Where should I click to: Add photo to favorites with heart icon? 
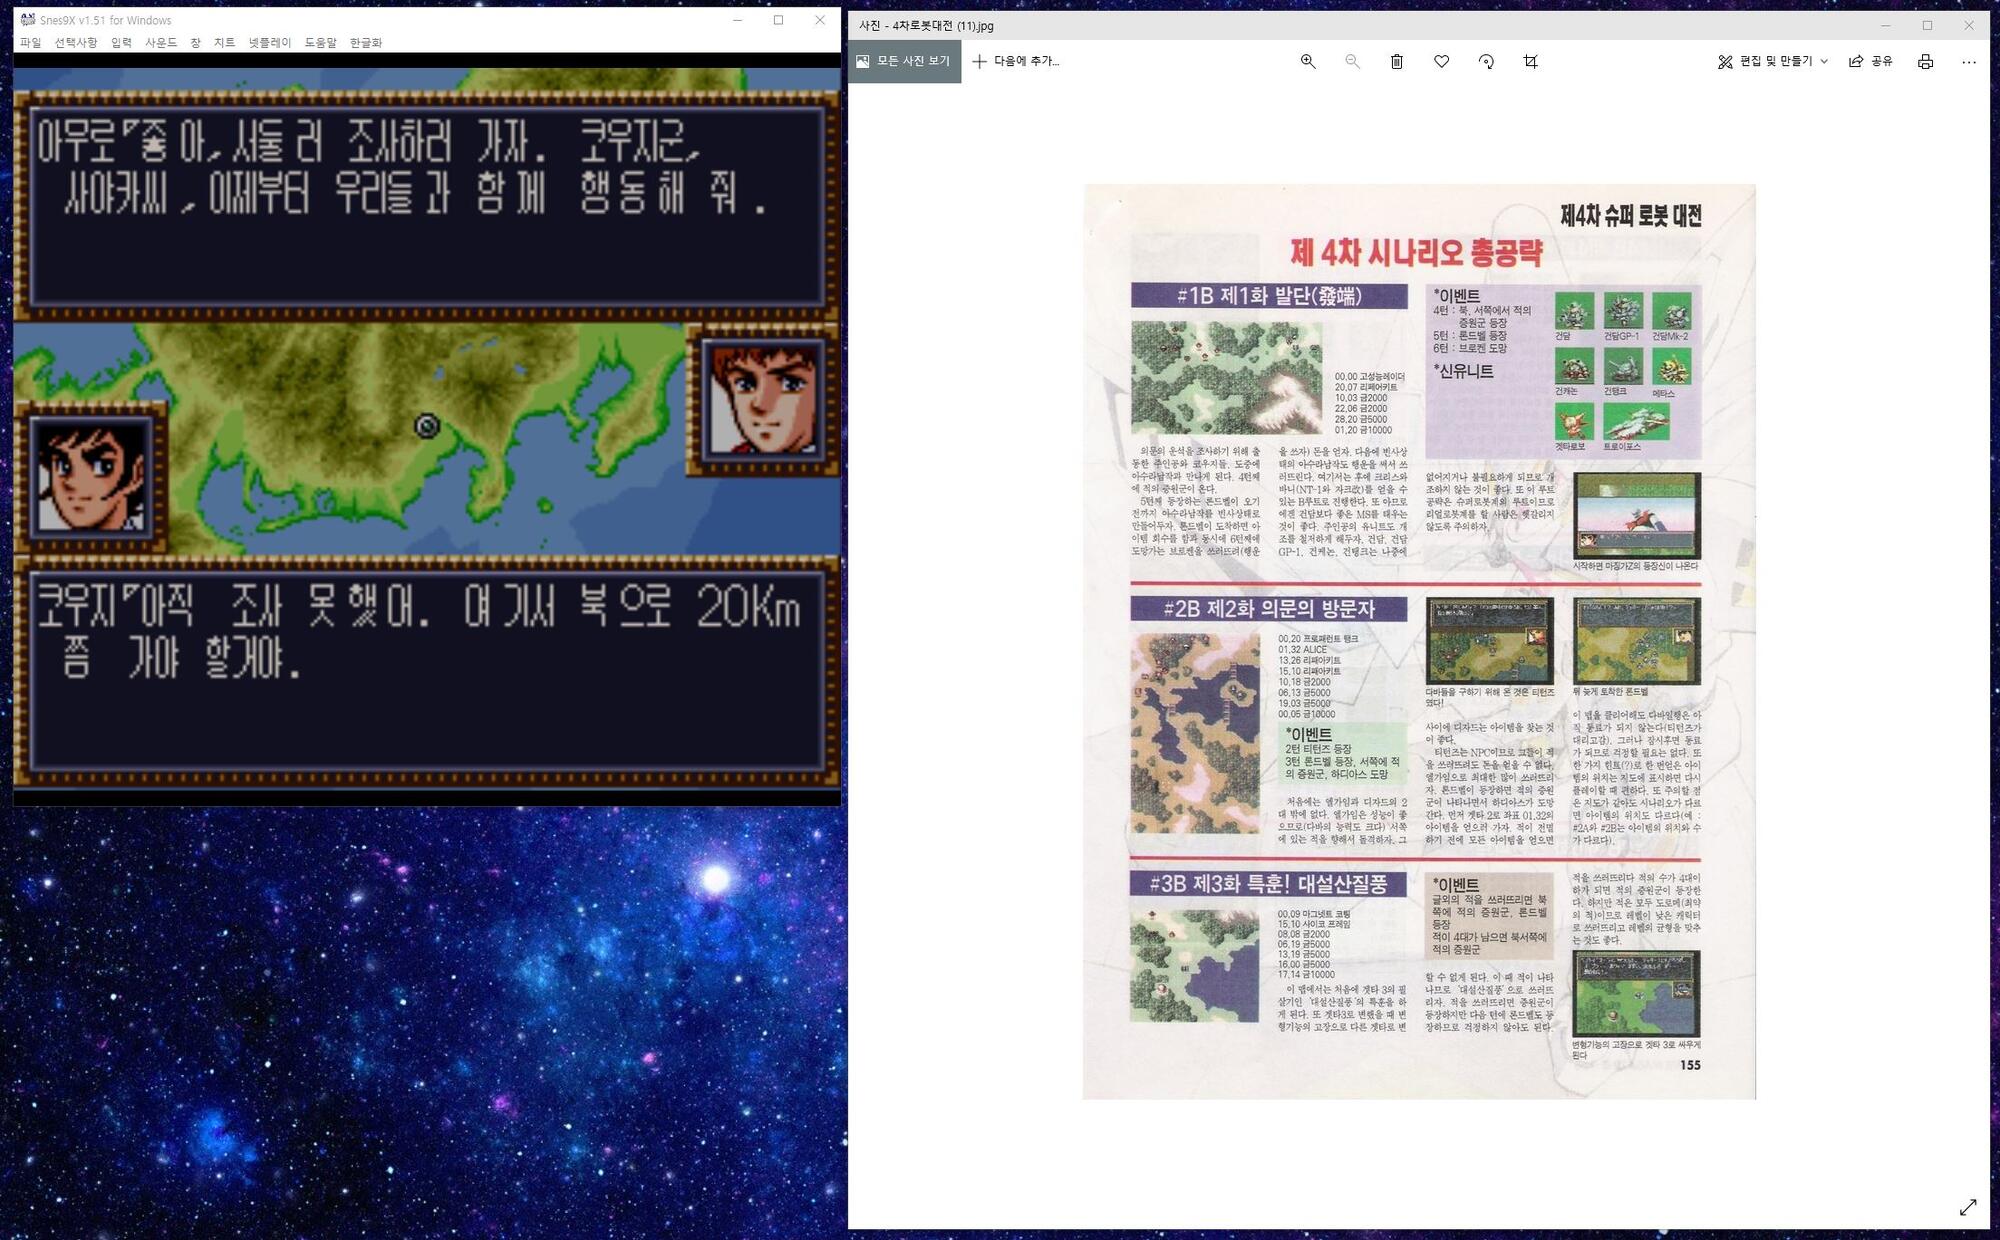pos(1441,62)
